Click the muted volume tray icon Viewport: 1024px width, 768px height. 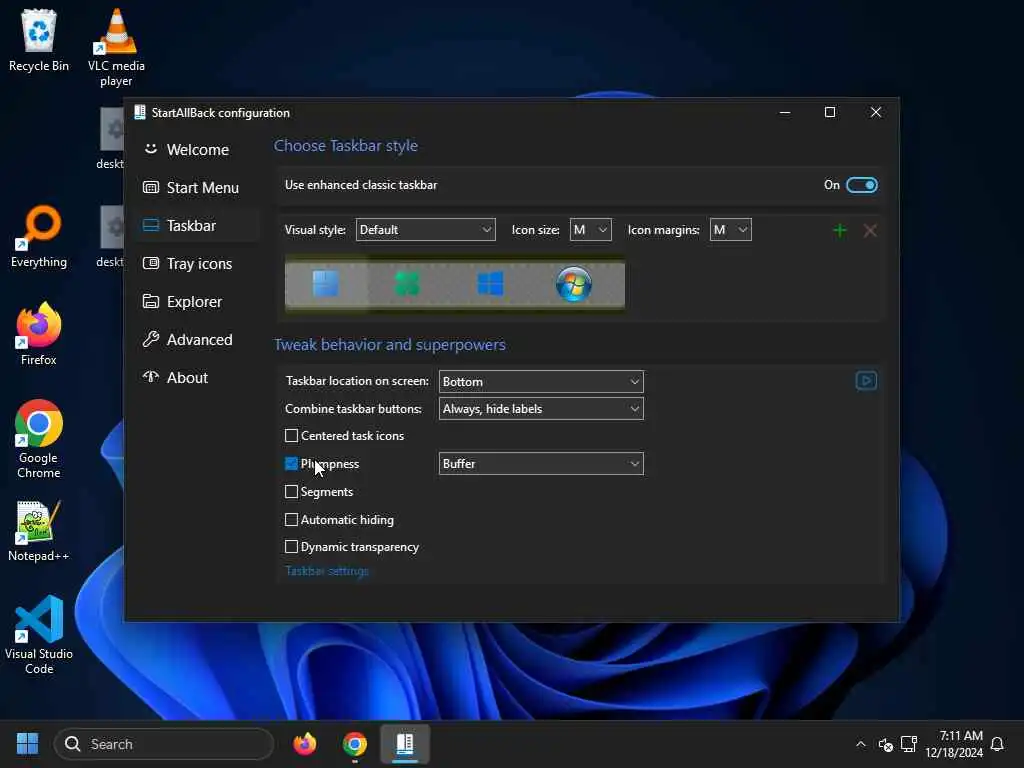tap(886, 744)
